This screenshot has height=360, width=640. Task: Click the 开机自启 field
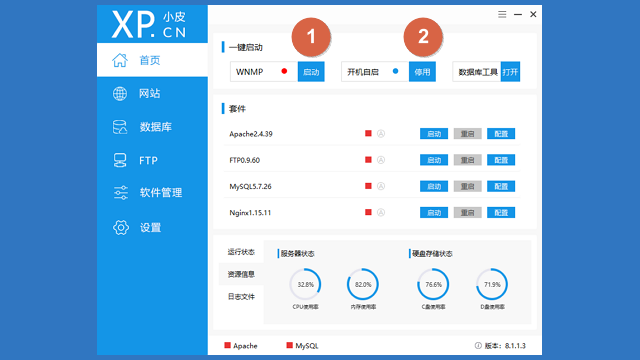[x=375, y=72]
